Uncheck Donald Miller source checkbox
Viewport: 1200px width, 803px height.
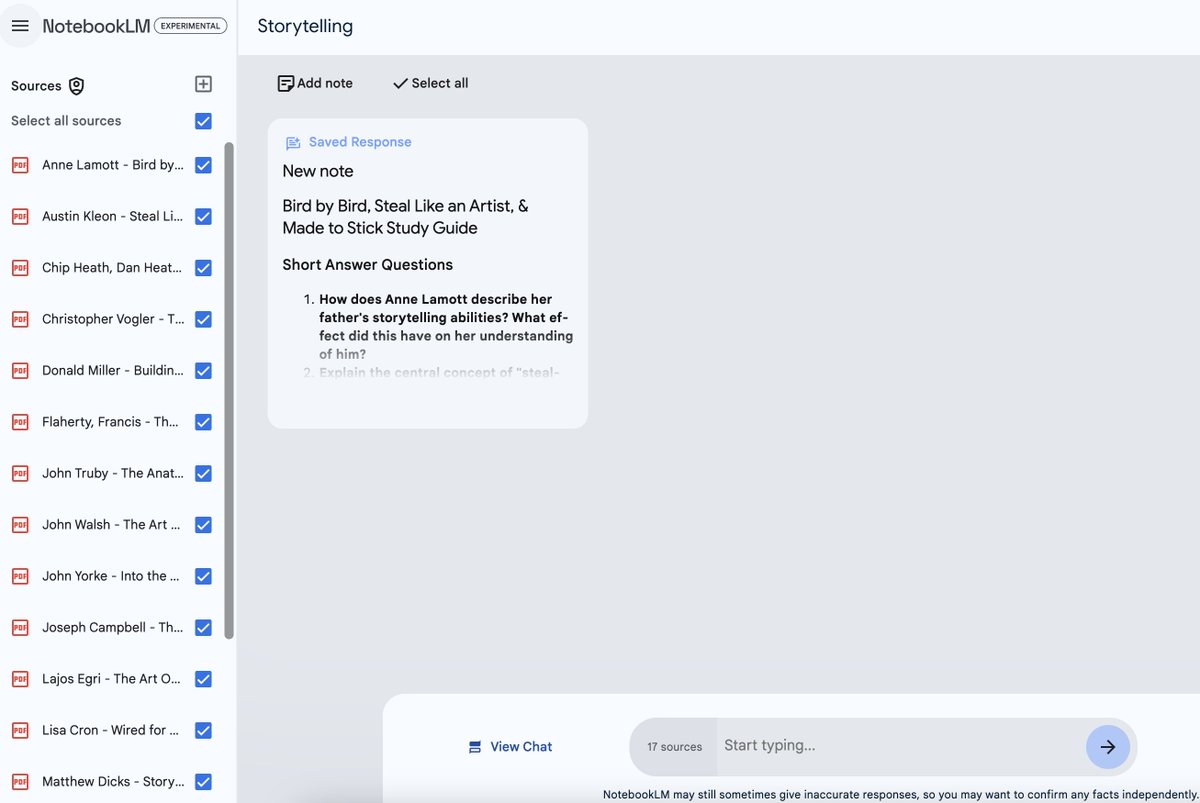tap(203, 371)
